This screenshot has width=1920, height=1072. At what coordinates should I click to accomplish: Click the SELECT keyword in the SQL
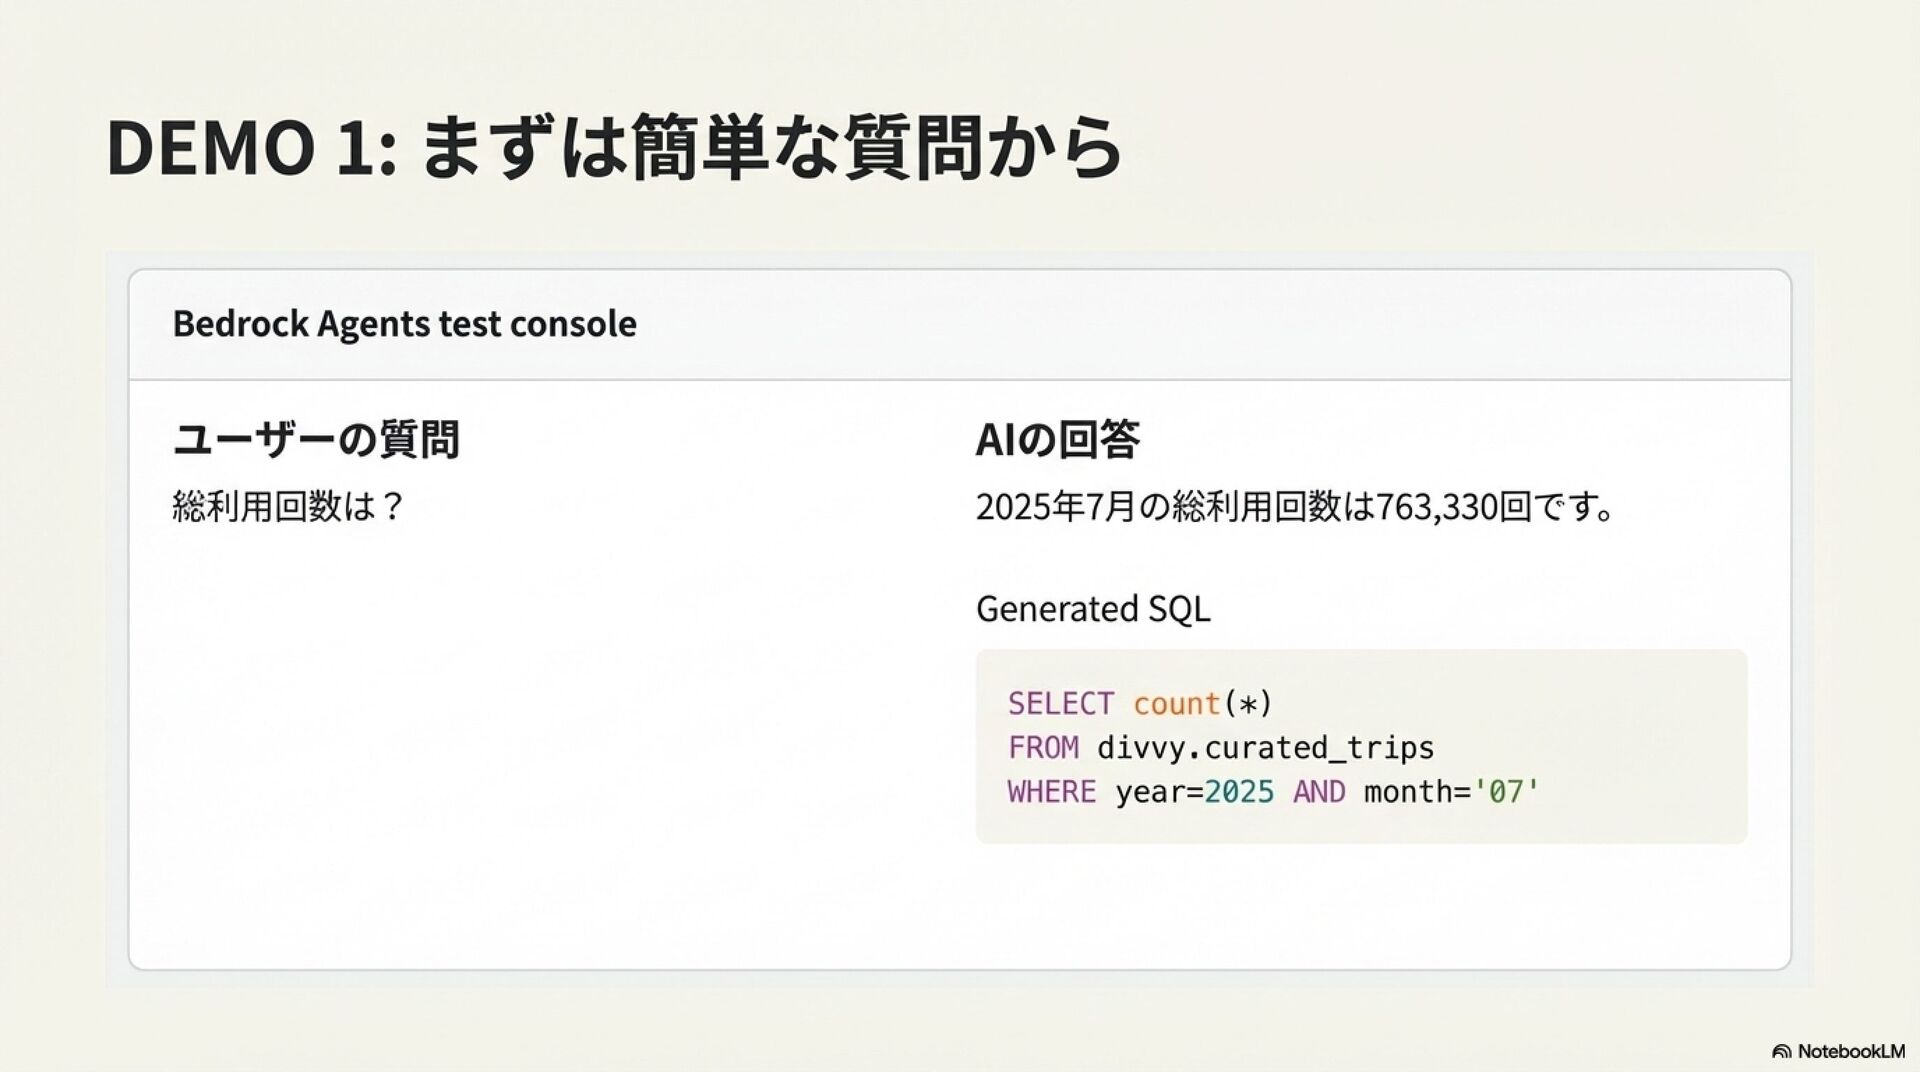[1060, 704]
